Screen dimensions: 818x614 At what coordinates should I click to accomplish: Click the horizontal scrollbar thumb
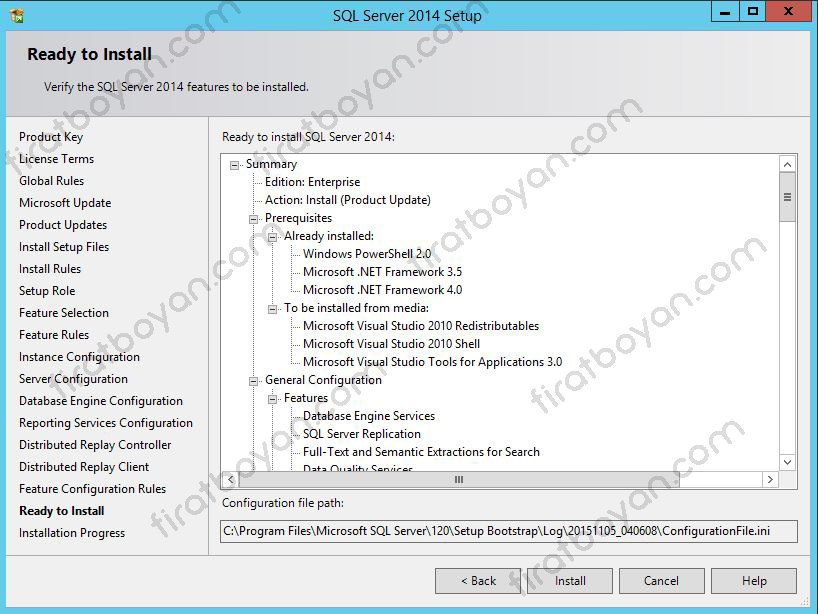pos(459,479)
